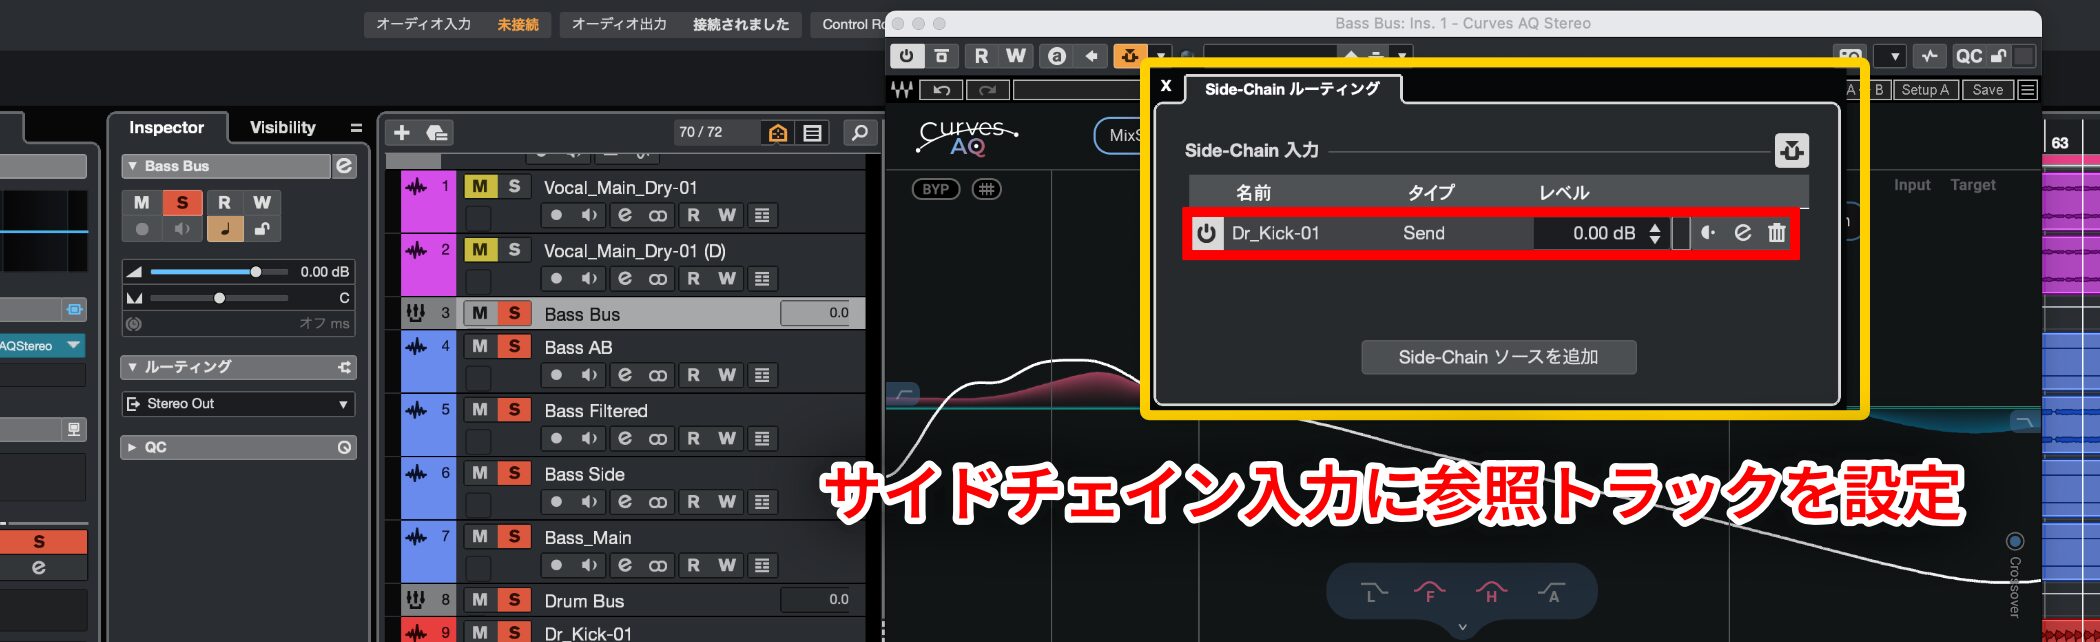Enable Read automation on plugin header

pos(982,56)
